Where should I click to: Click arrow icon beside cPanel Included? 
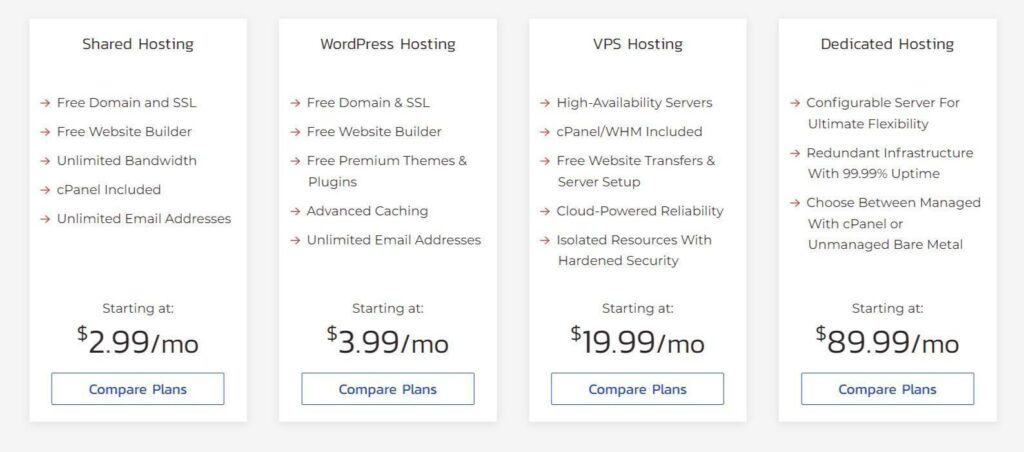[x=45, y=190]
